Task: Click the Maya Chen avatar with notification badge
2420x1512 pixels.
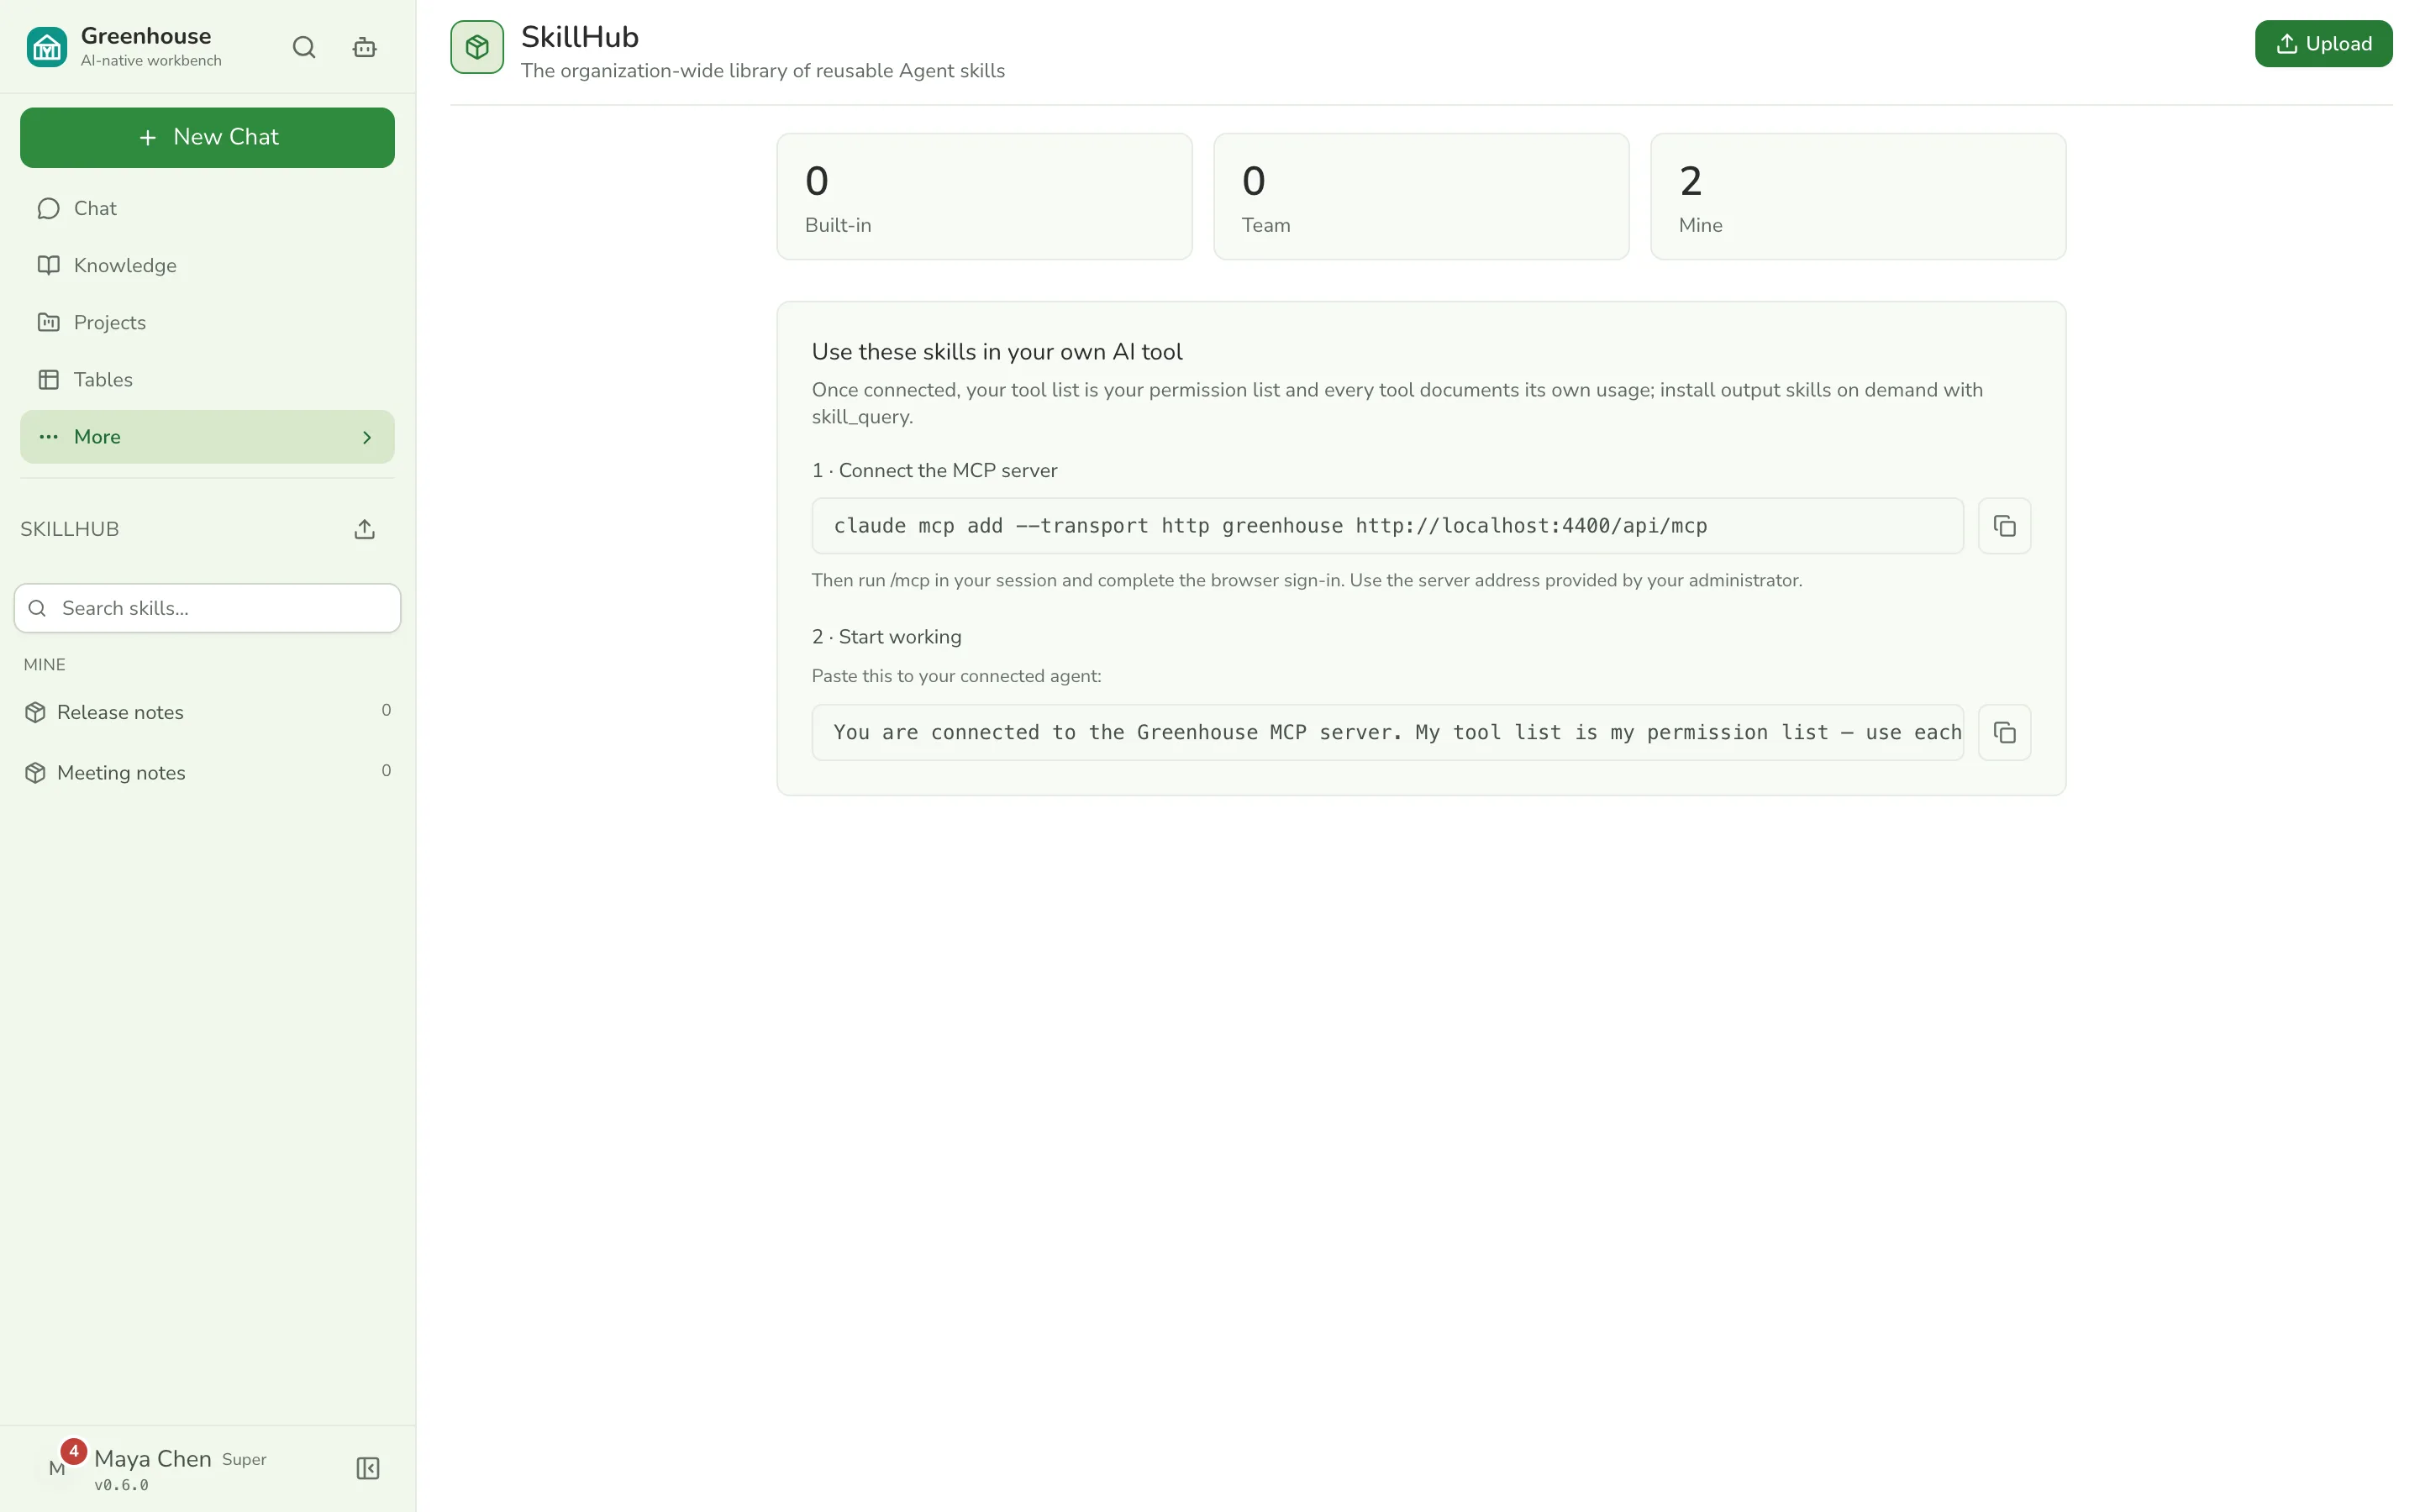Action: (x=58, y=1468)
